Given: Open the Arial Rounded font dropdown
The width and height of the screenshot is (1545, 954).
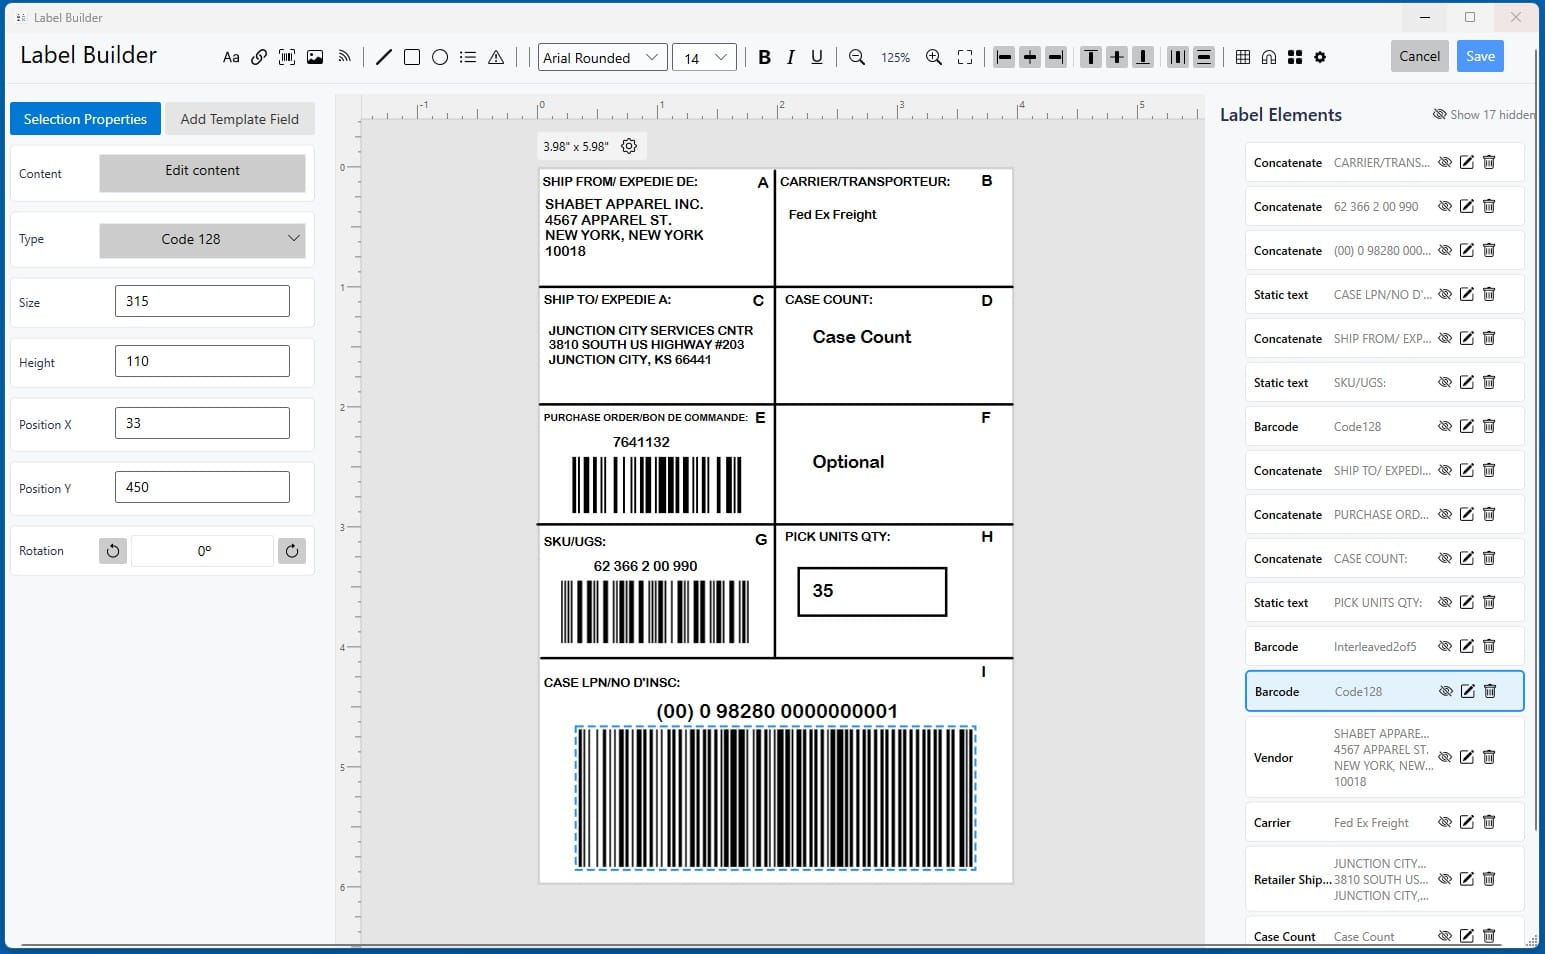Looking at the screenshot, I should click(602, 57).
